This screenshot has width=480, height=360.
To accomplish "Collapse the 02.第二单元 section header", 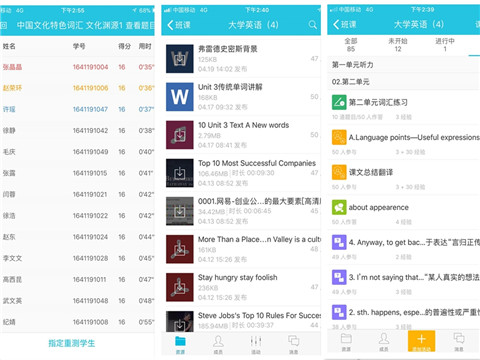I will point(404,82).
